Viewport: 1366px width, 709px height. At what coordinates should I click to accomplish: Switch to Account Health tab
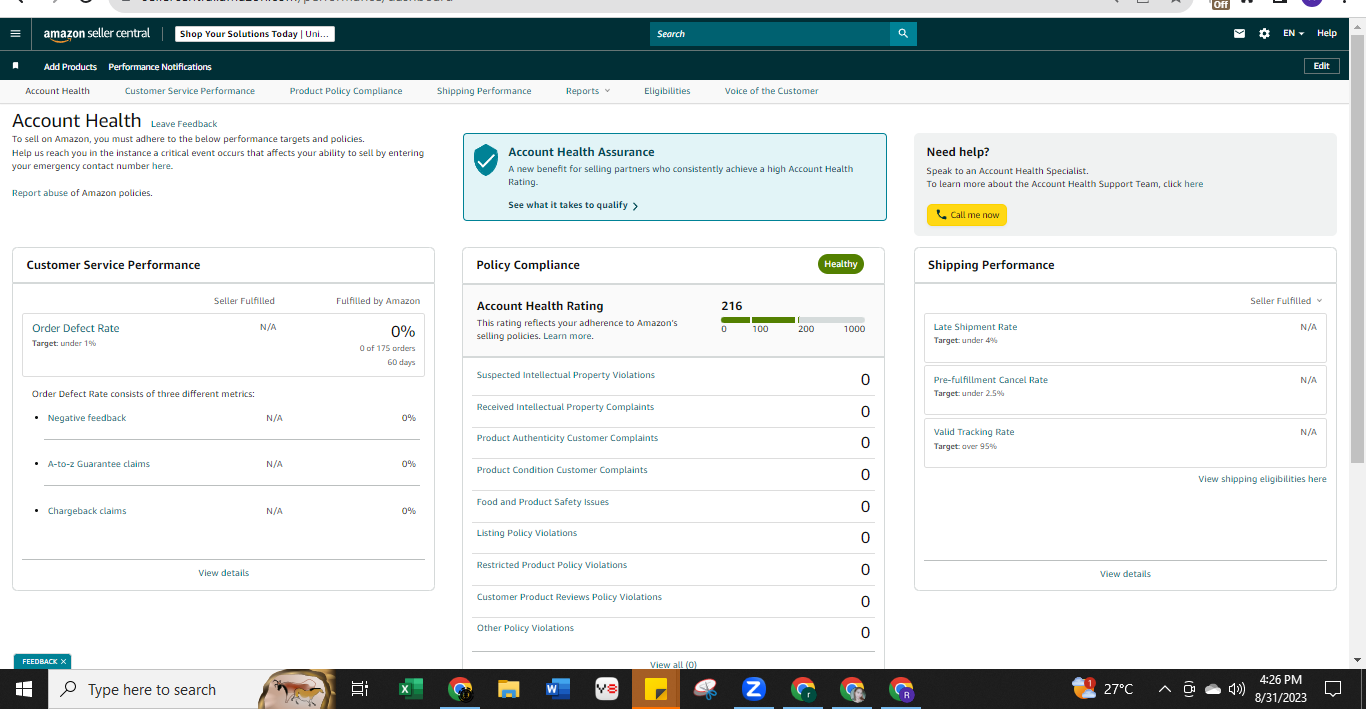coord(57,91)
